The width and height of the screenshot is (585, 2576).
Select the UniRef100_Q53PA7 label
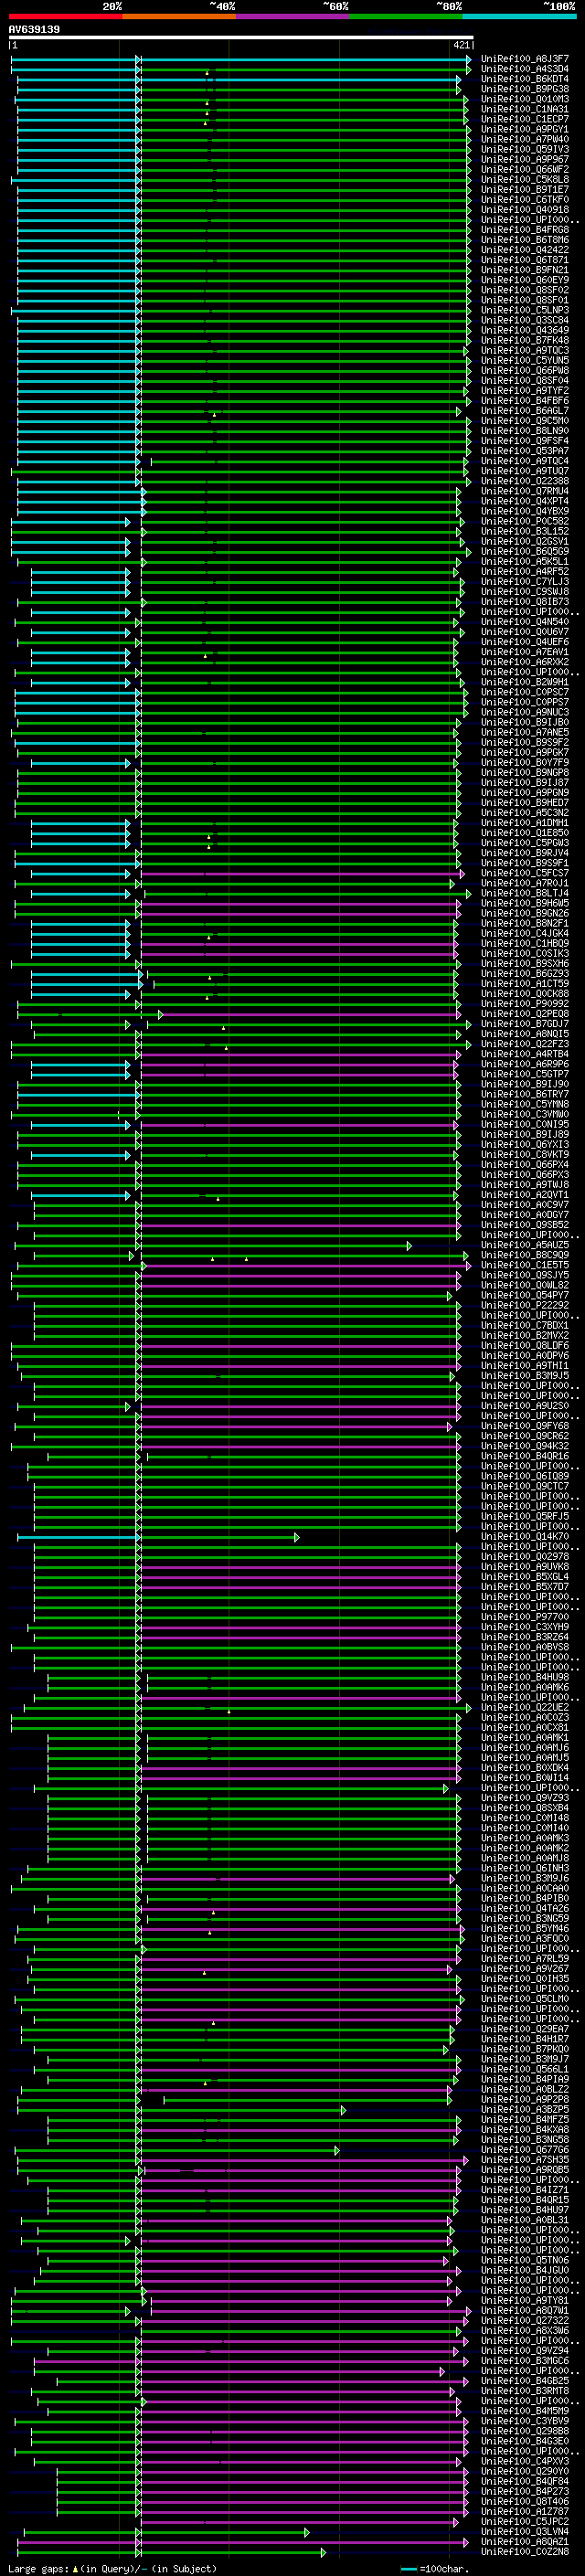(525, 451)
